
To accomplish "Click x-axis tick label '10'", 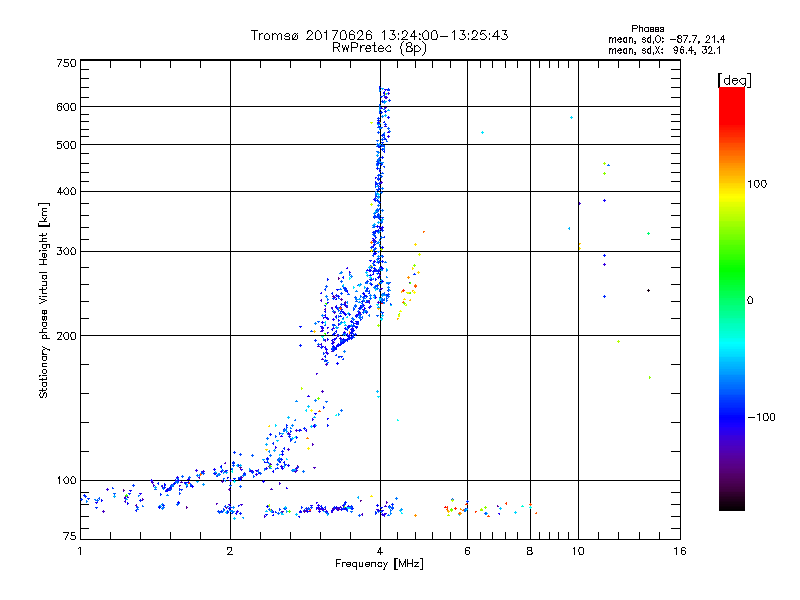I will [578, 551].
